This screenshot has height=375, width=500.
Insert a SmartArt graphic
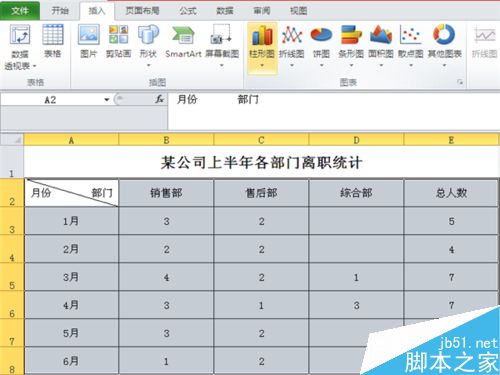coord(183,41)
